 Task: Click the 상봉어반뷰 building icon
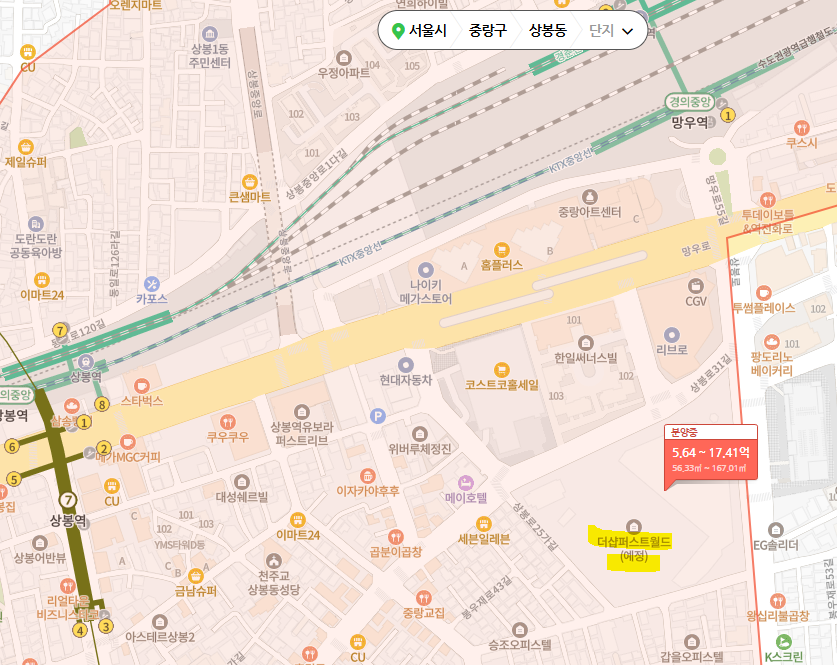[x=40, y=543]
